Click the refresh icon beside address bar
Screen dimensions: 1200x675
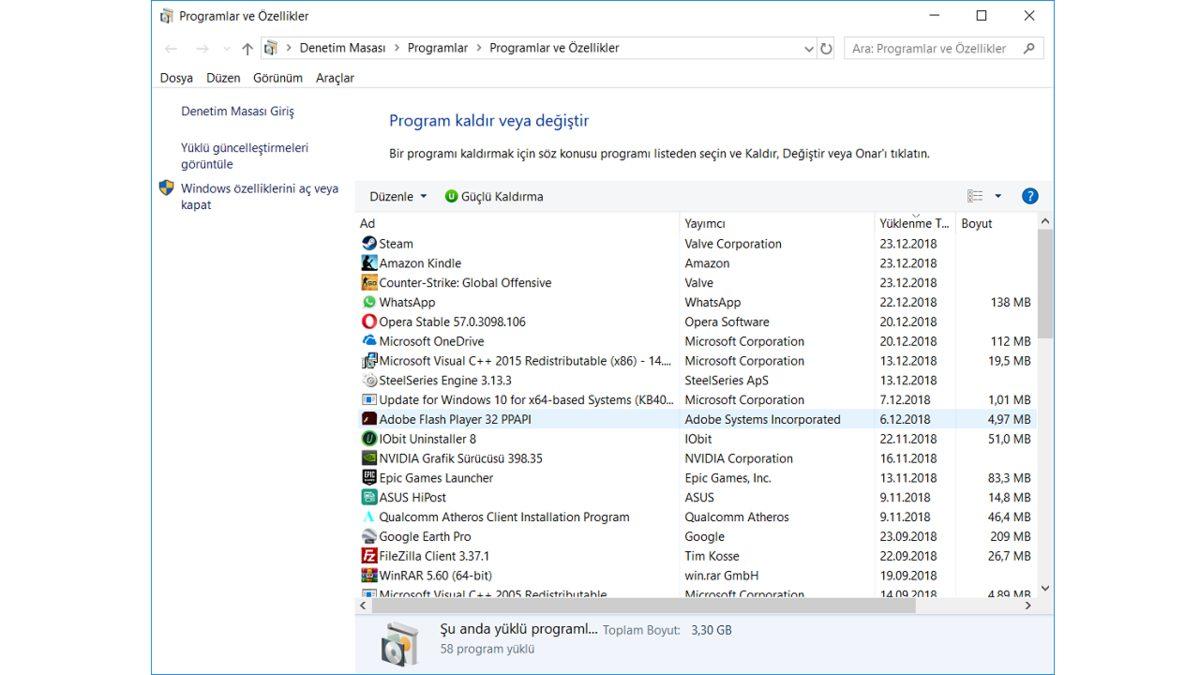826,48
